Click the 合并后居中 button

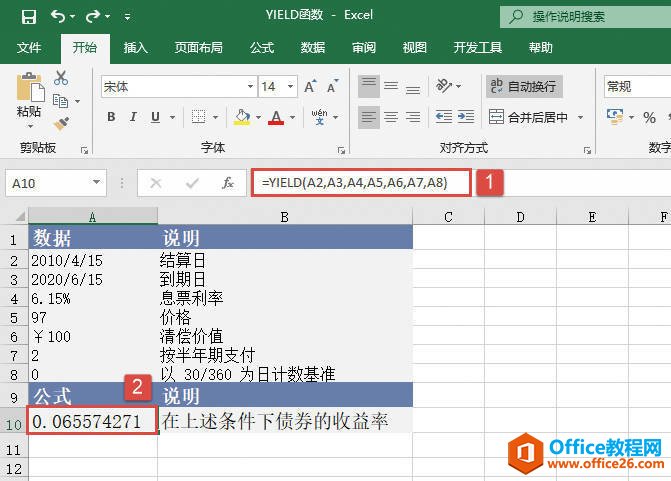529,117
